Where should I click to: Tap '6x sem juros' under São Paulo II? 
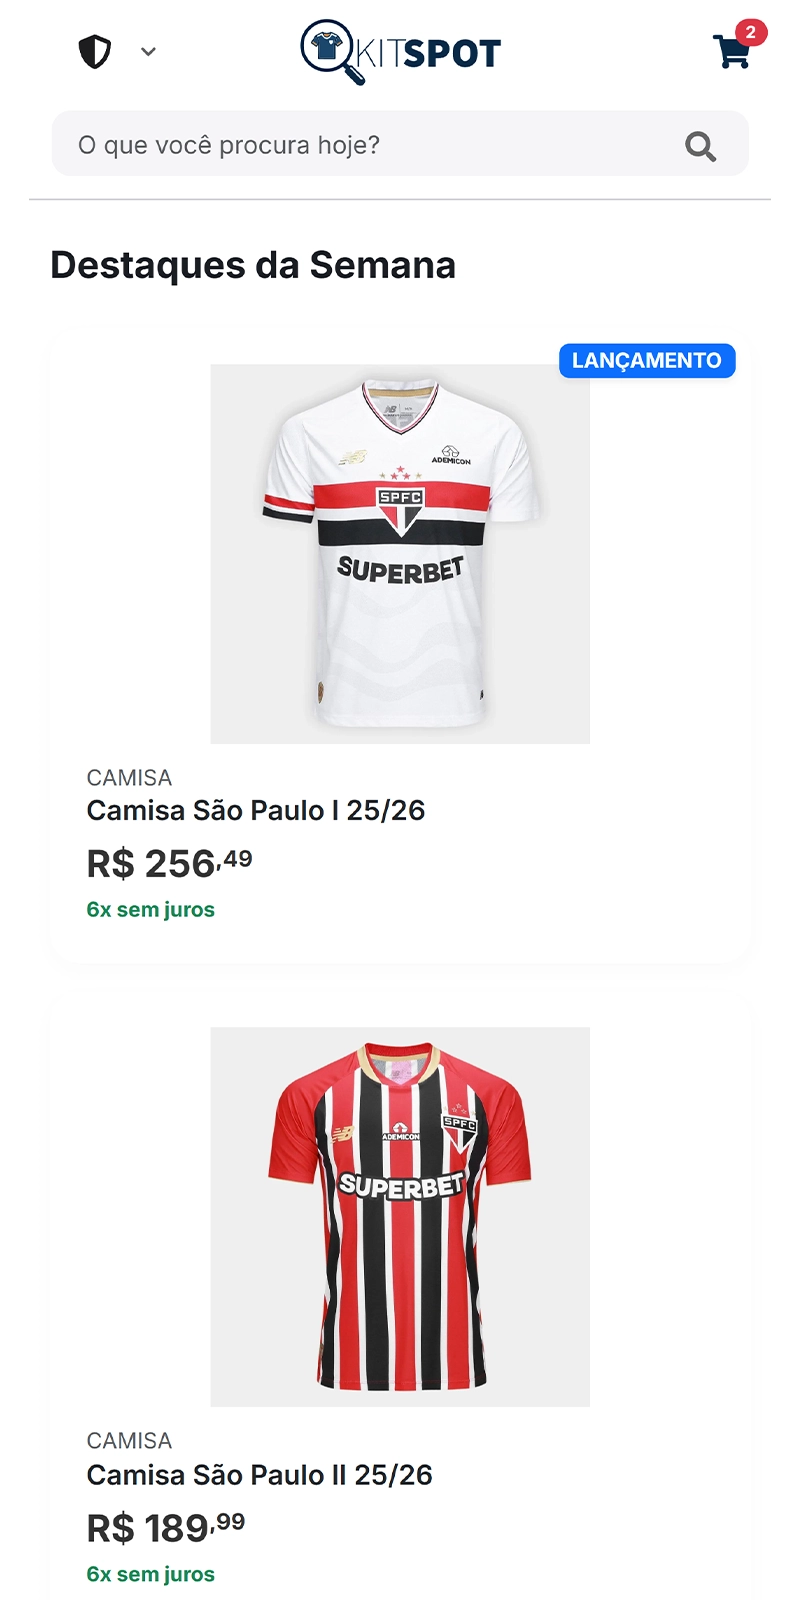pos(151,1574)
